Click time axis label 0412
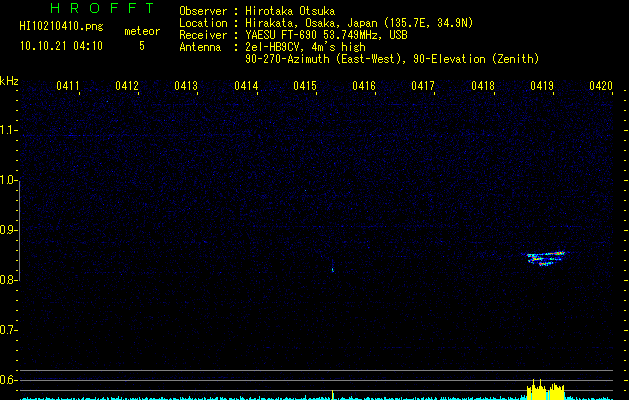 point(127,86)
